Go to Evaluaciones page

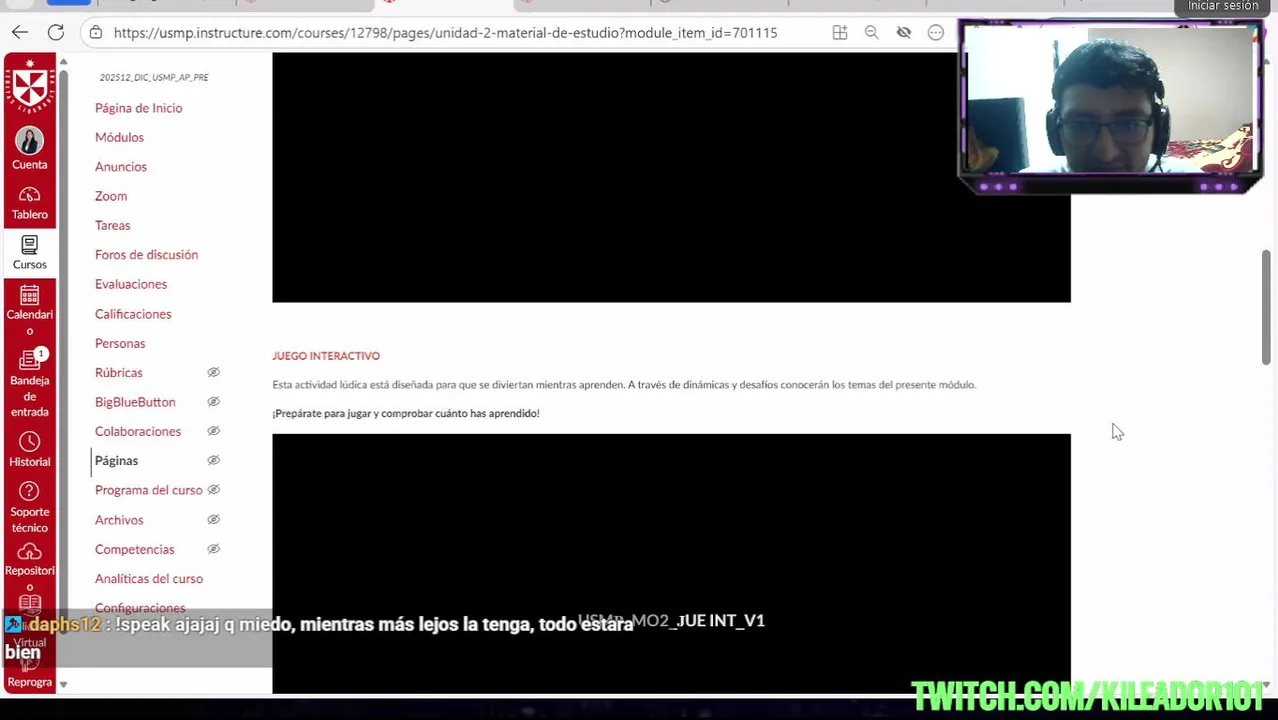(131, 284)
